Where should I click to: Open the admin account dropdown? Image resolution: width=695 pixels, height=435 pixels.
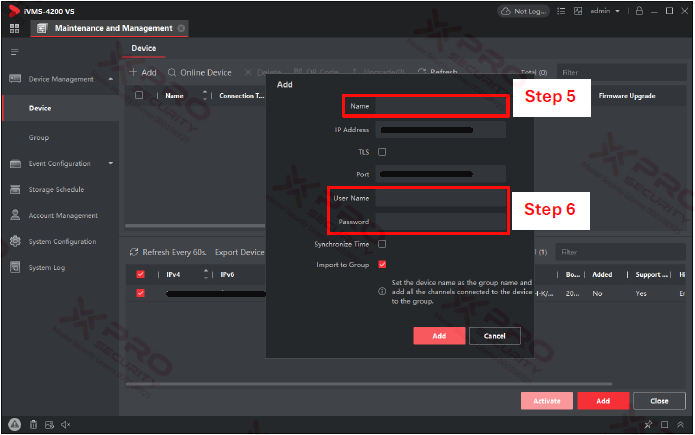click(x=603, y=11)
